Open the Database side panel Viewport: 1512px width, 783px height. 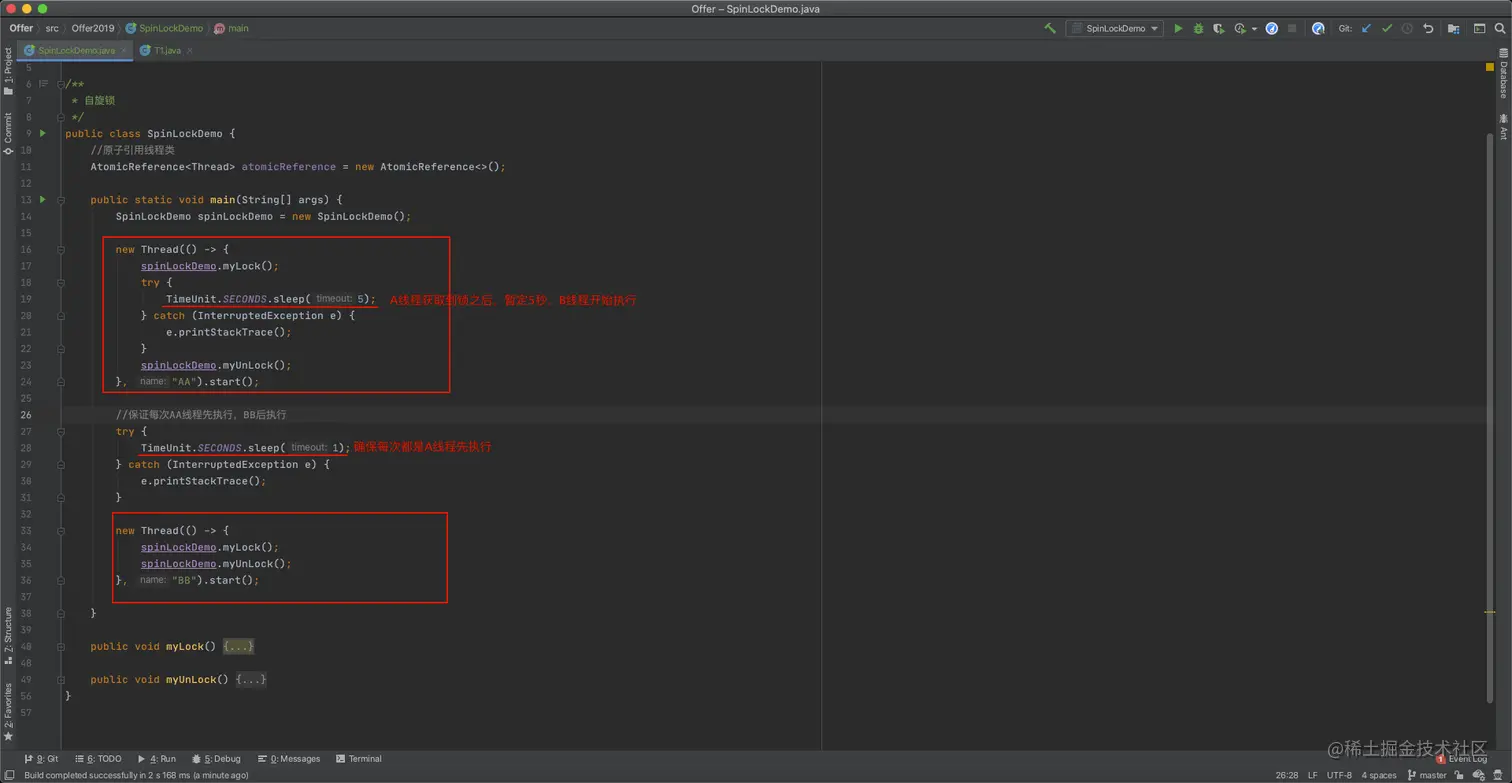pyautogui.click(x=1503, y=73)
